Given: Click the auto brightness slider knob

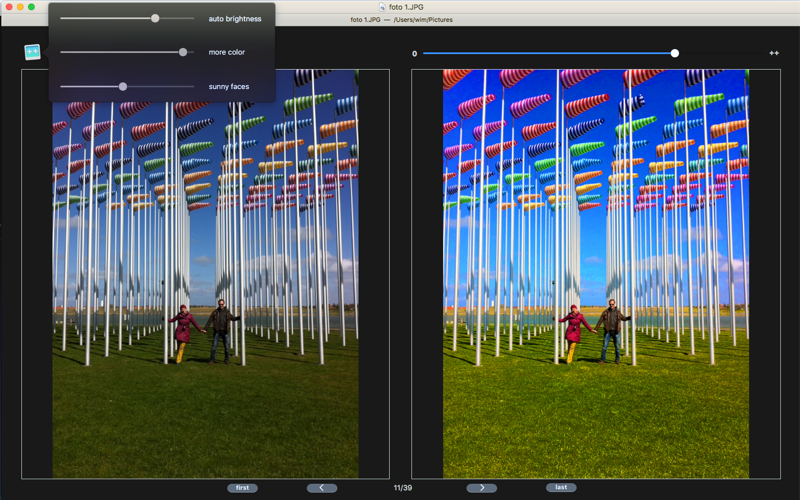Looking at the screenshot, I should [155, 18].
